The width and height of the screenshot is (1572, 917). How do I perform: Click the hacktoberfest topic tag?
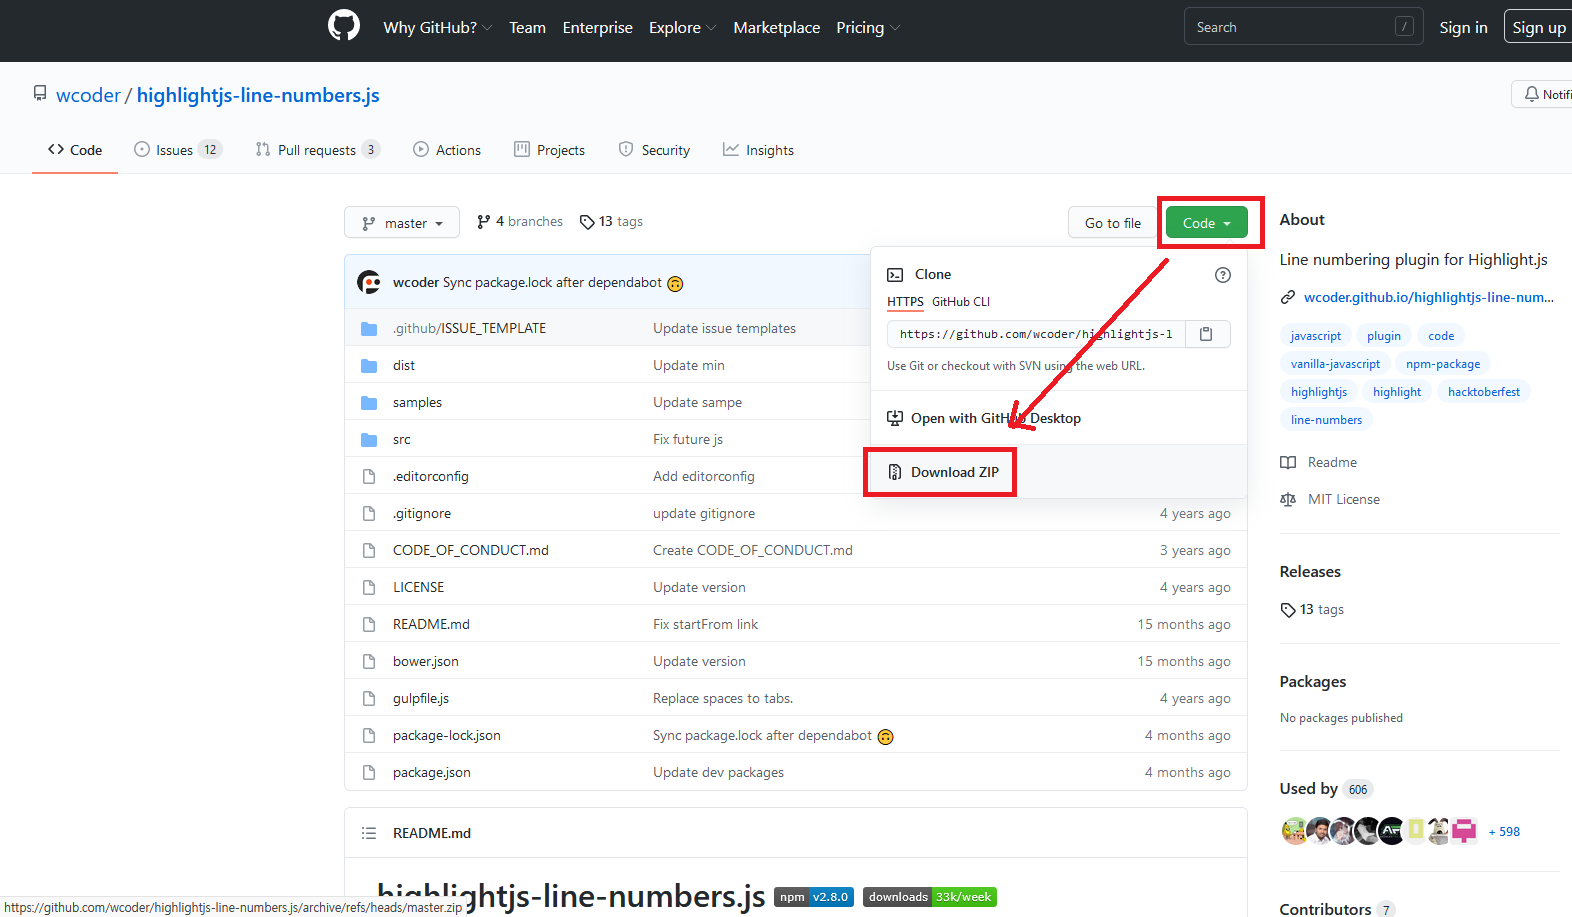click(x=1483, y=392)
